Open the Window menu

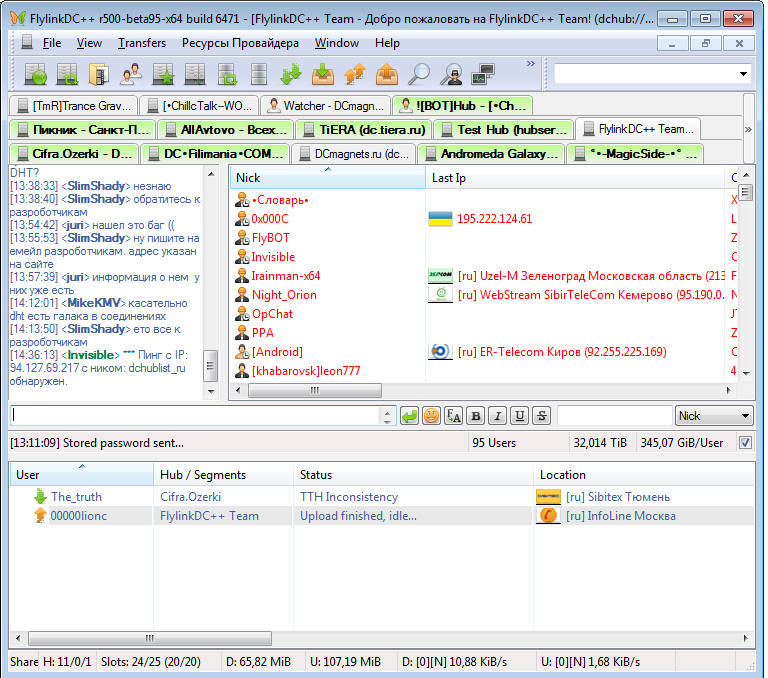click(336, 43)
